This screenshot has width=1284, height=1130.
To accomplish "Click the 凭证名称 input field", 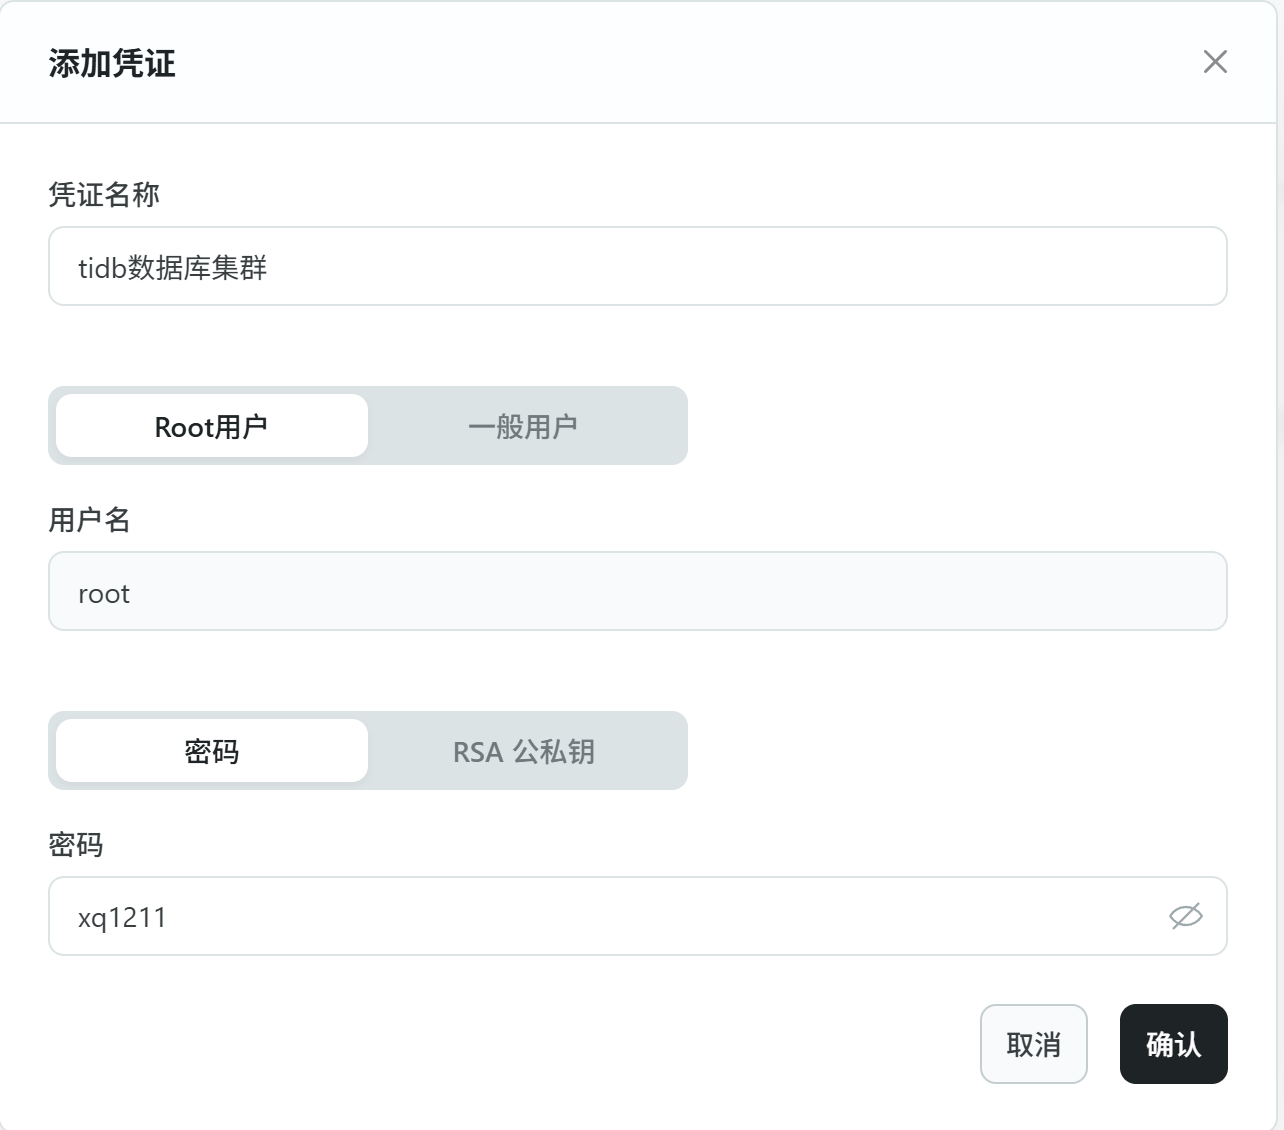I will [x=637, y=266].
